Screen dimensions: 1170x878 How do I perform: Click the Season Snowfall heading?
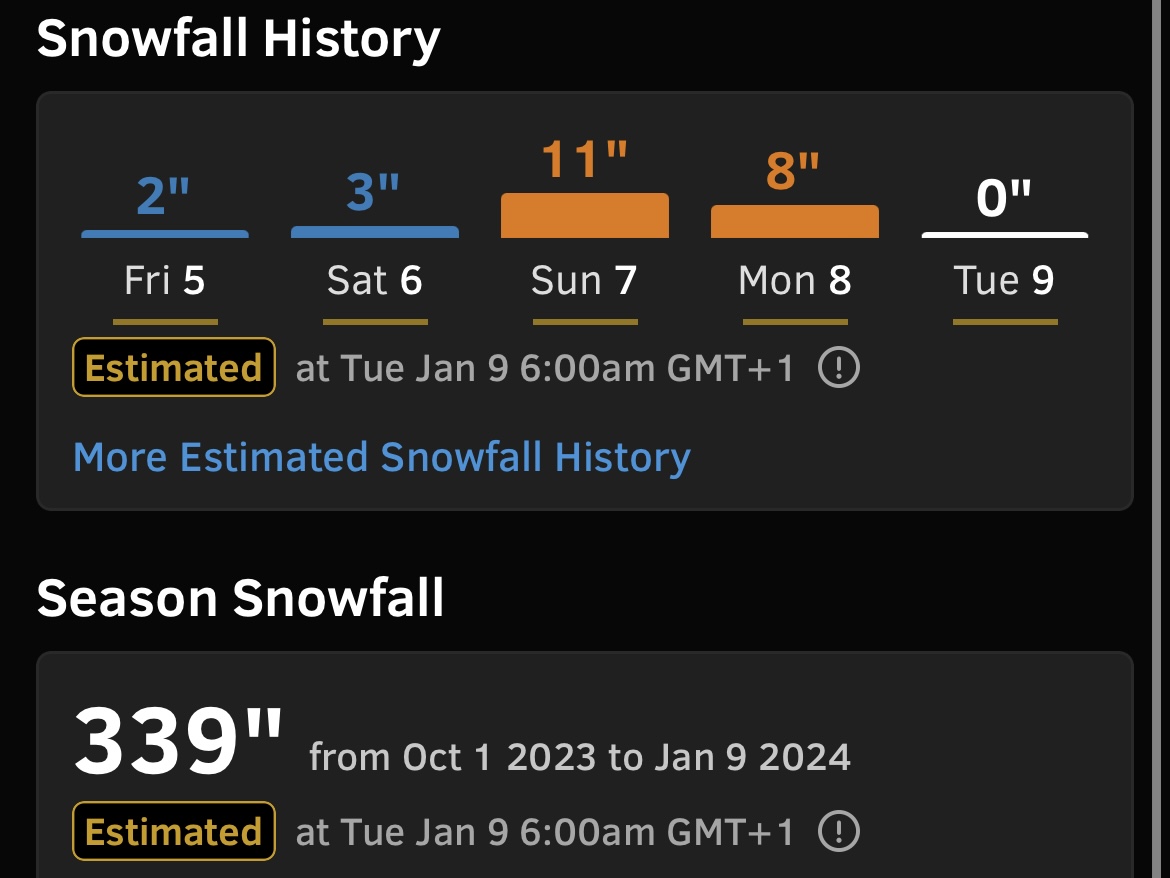240,598
